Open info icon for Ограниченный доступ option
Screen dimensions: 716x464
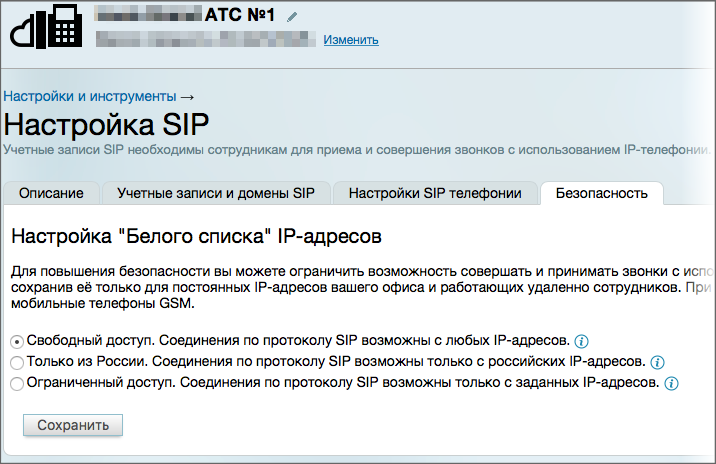click(671, 383)
